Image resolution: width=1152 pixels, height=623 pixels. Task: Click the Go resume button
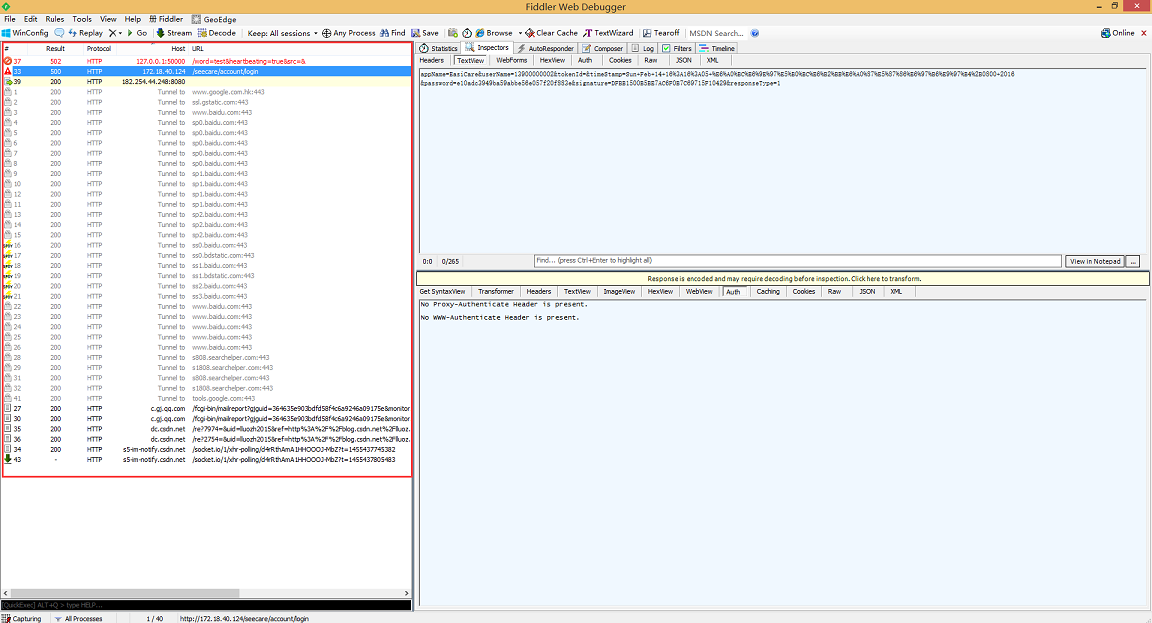[x=137, y=33]
